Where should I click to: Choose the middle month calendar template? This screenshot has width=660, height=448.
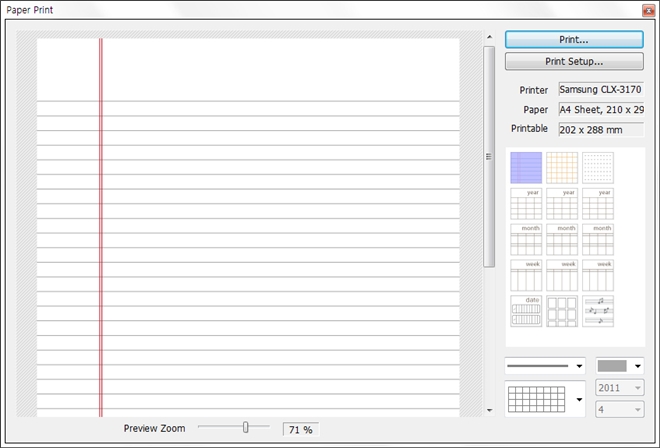point(562,240)
